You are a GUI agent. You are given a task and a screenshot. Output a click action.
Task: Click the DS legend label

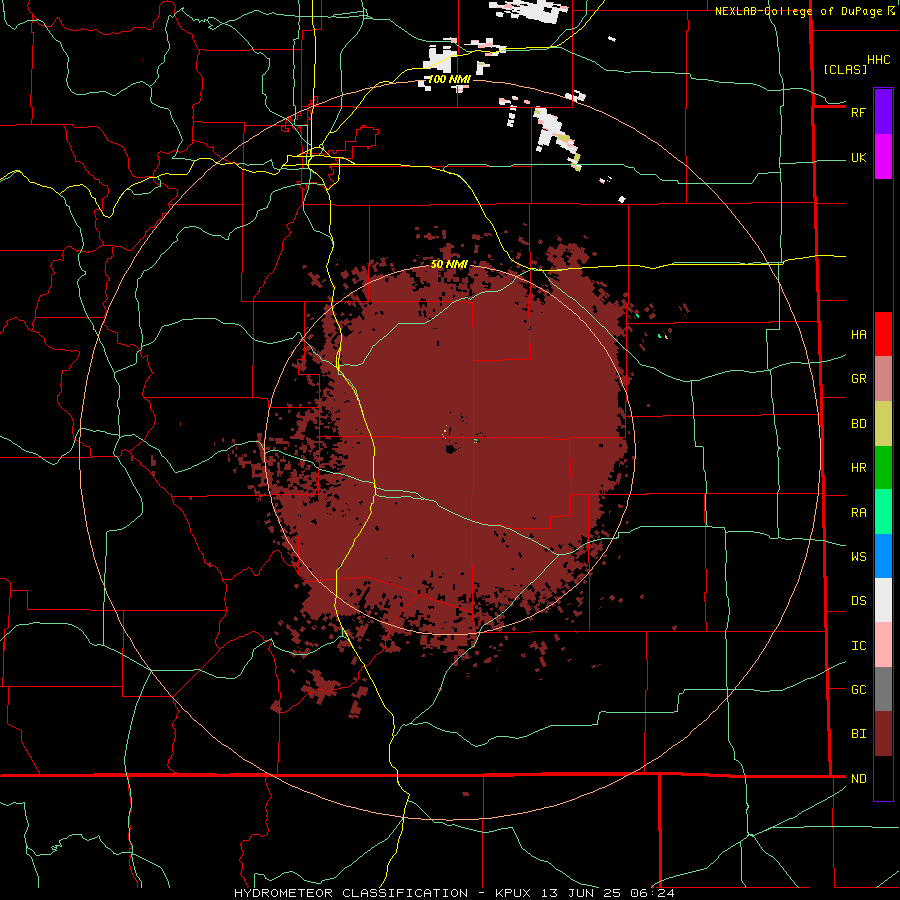(858, 601)
